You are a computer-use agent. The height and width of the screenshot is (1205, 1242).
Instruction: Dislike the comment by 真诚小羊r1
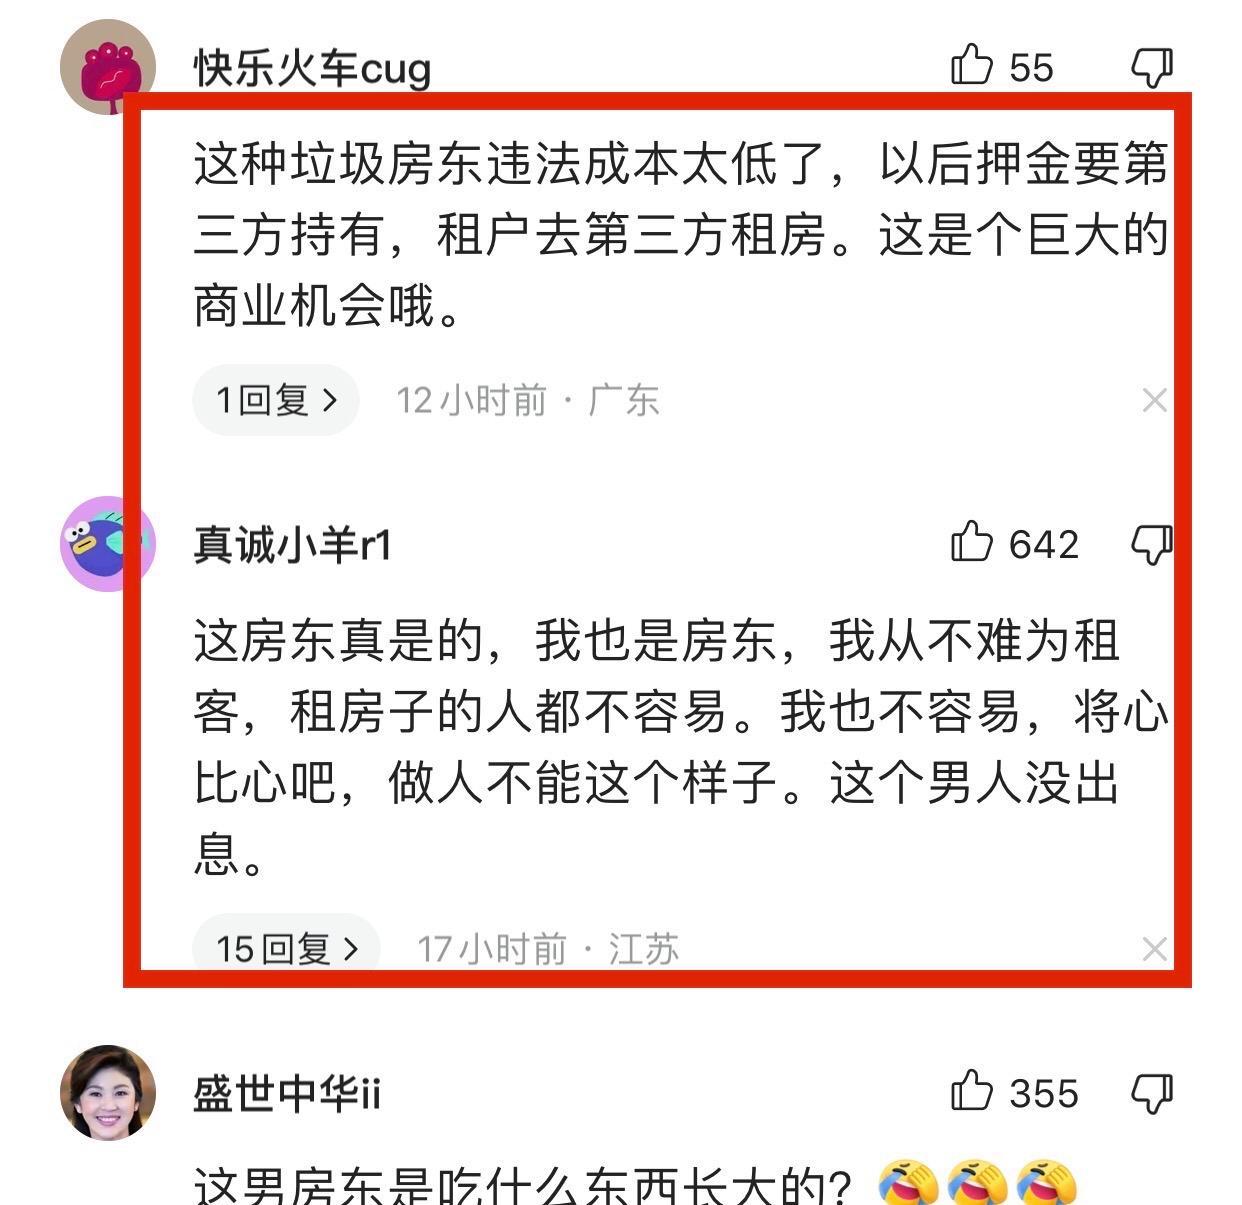click(x=1152, y=544)
